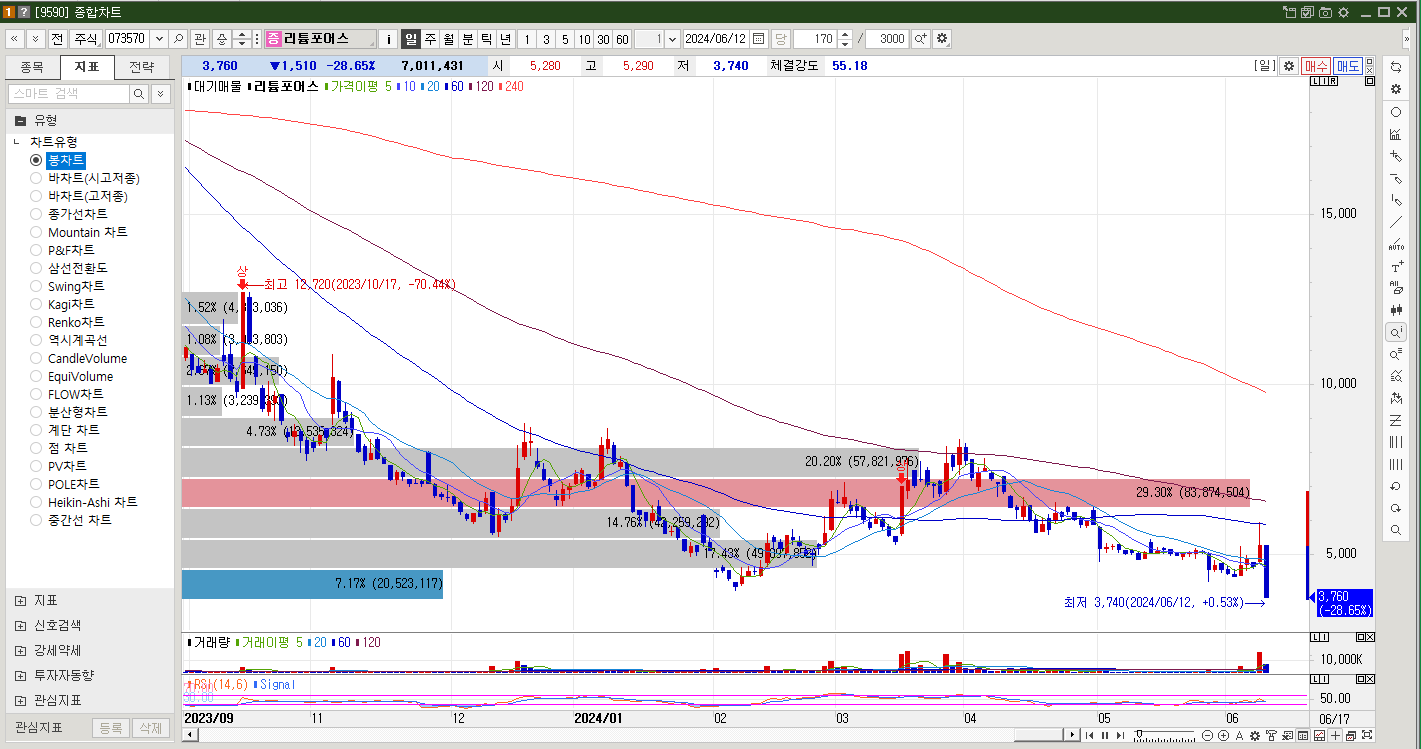
Task: Click the red 매수 buy button
Action: click(1316, 66)
